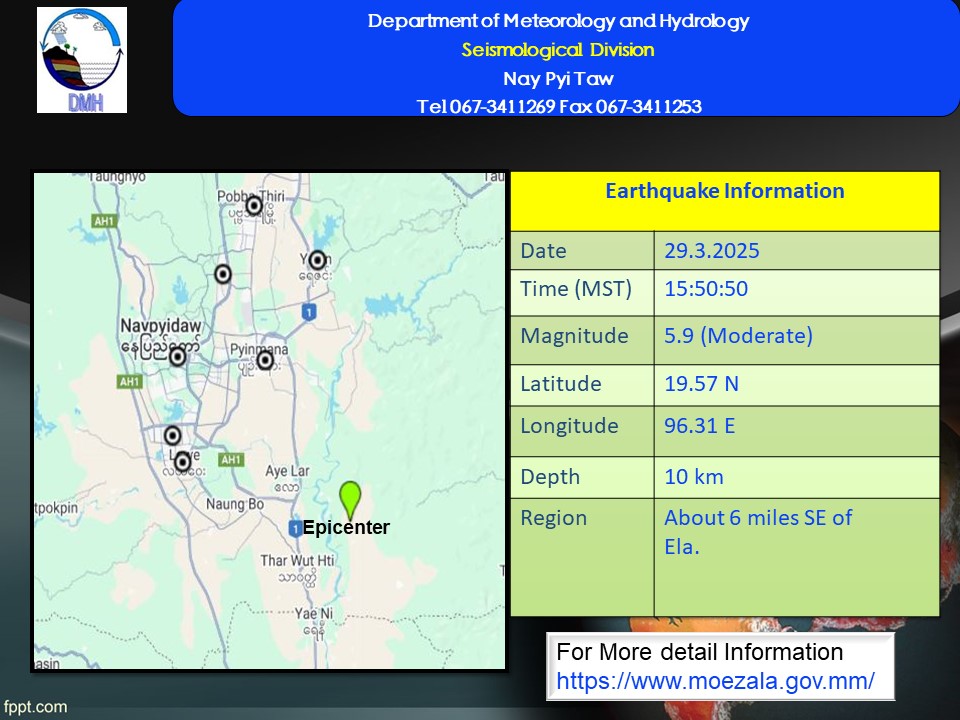Select the Magnitude value 5.9 (Moderate)
The height and width of the screenshot is (720, 960).
pyautogui.click(x=738, y=336)
